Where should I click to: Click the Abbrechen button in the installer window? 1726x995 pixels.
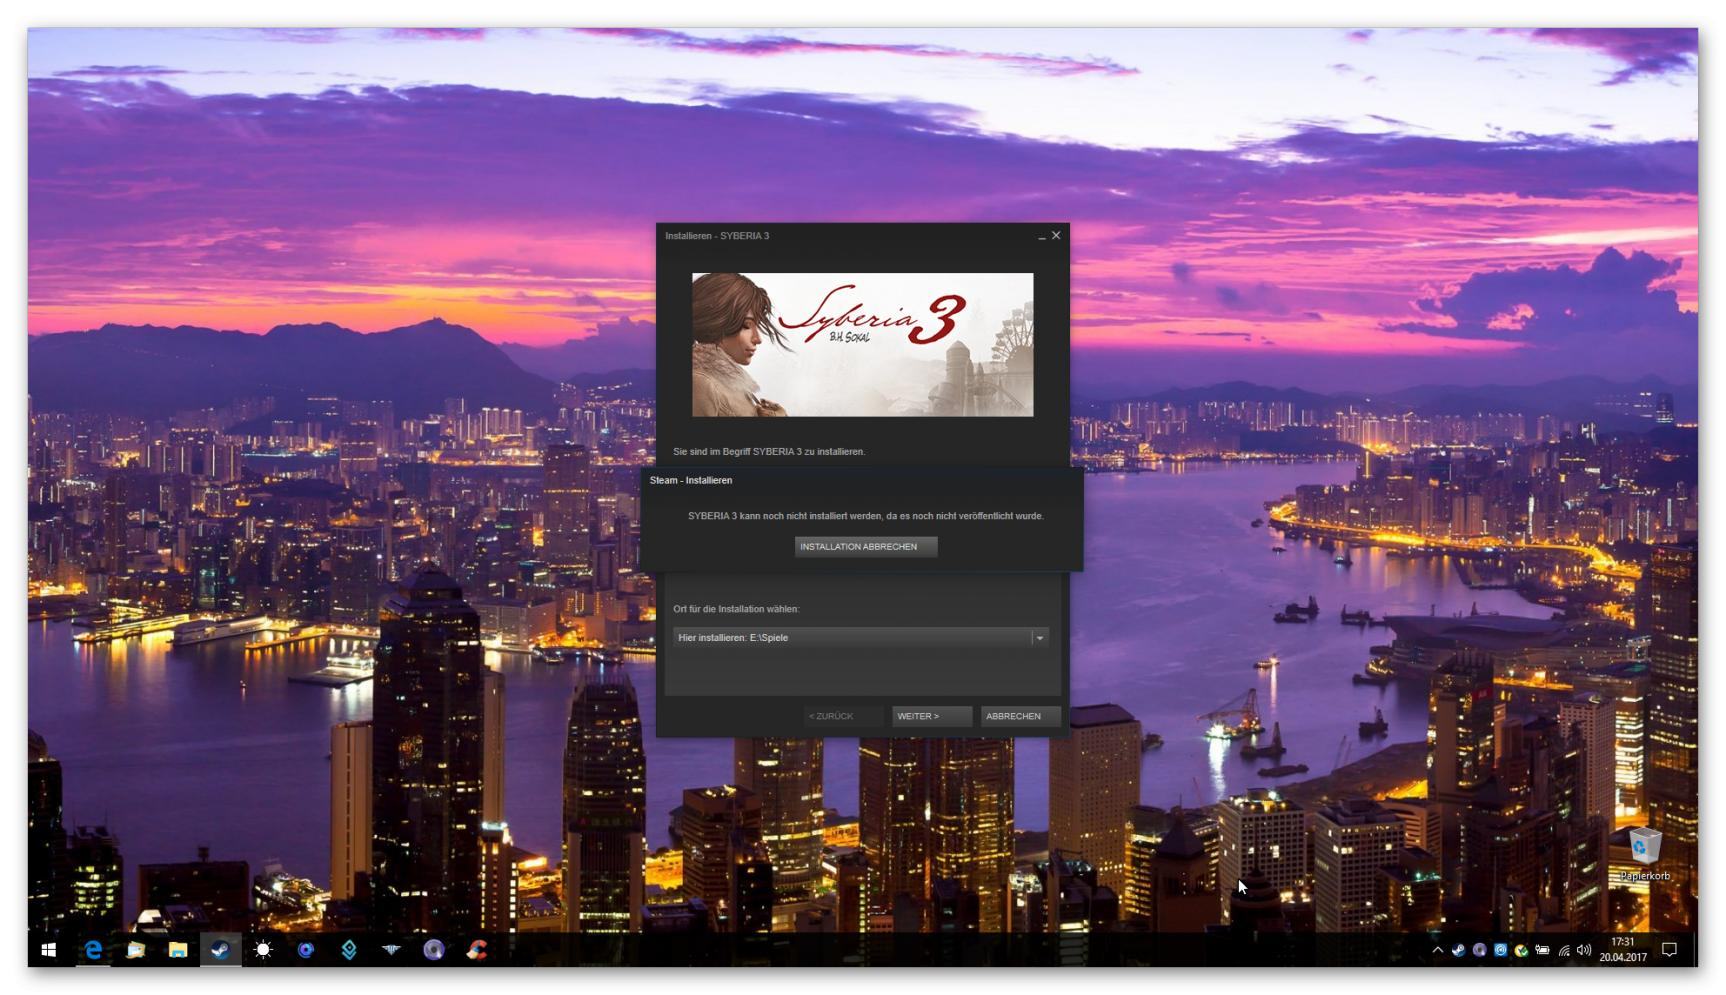point(1020,716)
